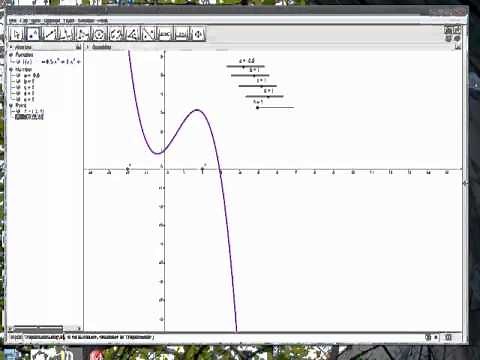Open the white house-shaped taskbar icon

point(41,355)
